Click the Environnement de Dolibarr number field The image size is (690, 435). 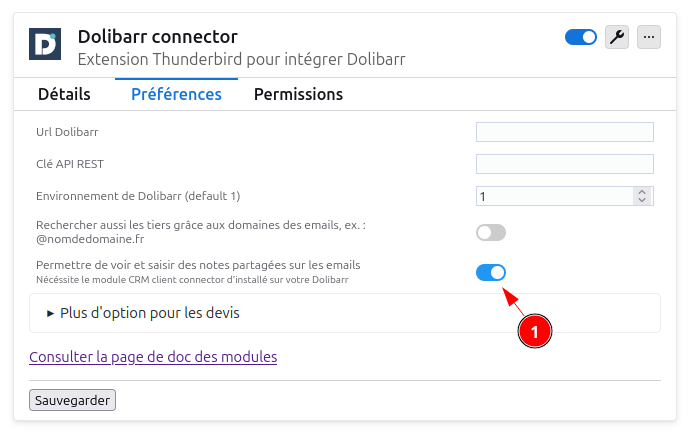tap(553, 196)
